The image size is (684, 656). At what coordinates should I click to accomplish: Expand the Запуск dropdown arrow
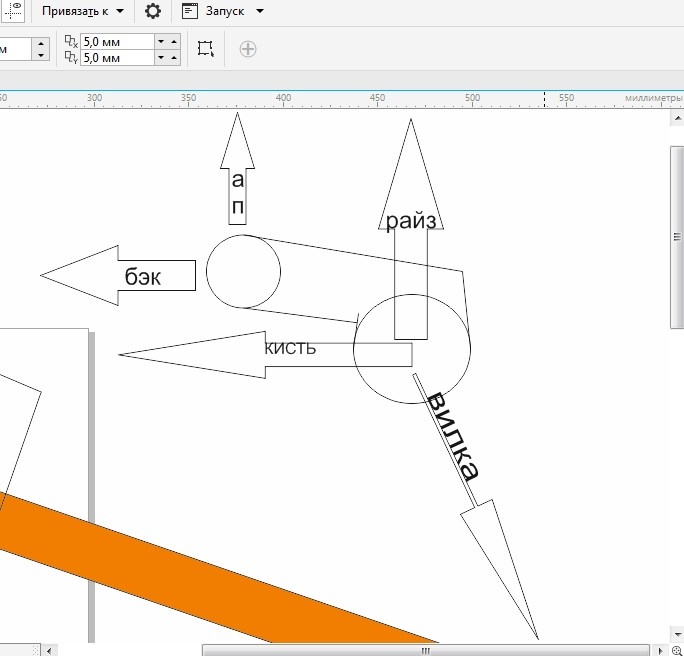[260, 11]
